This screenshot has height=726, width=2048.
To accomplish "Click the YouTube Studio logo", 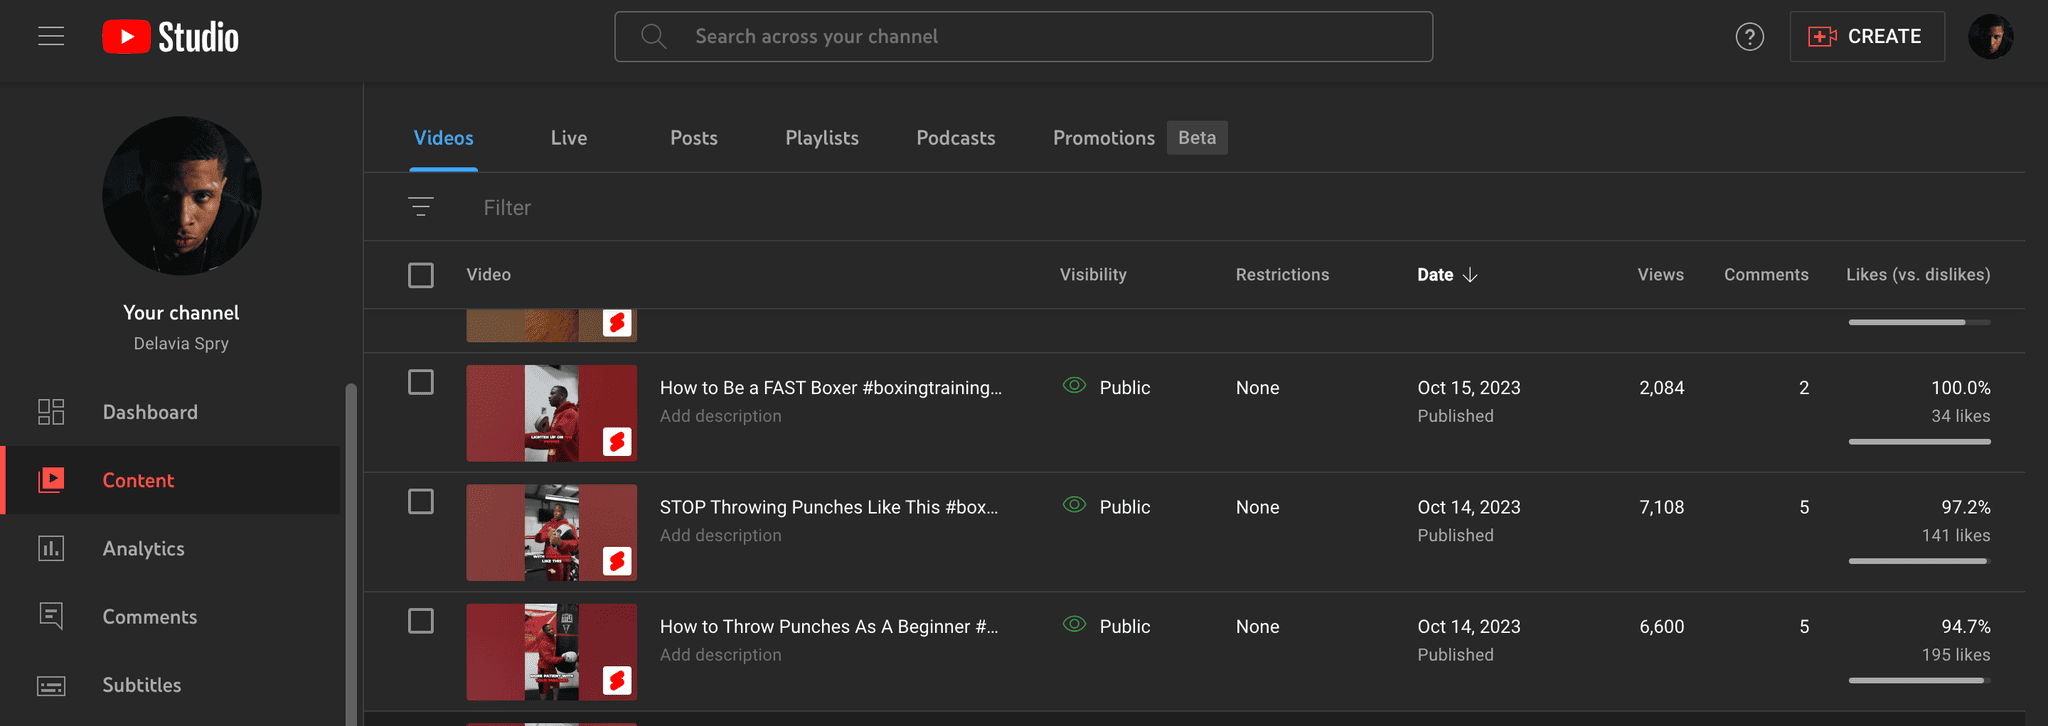I will pos(171,37).
